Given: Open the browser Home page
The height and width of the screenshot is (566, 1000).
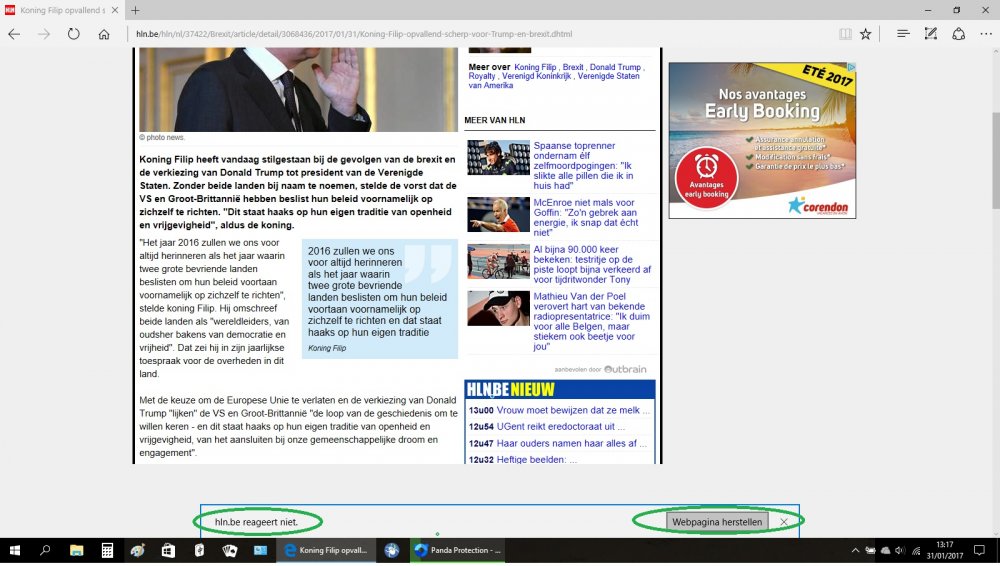Looking at the screenshot, I should pos(104,34).
